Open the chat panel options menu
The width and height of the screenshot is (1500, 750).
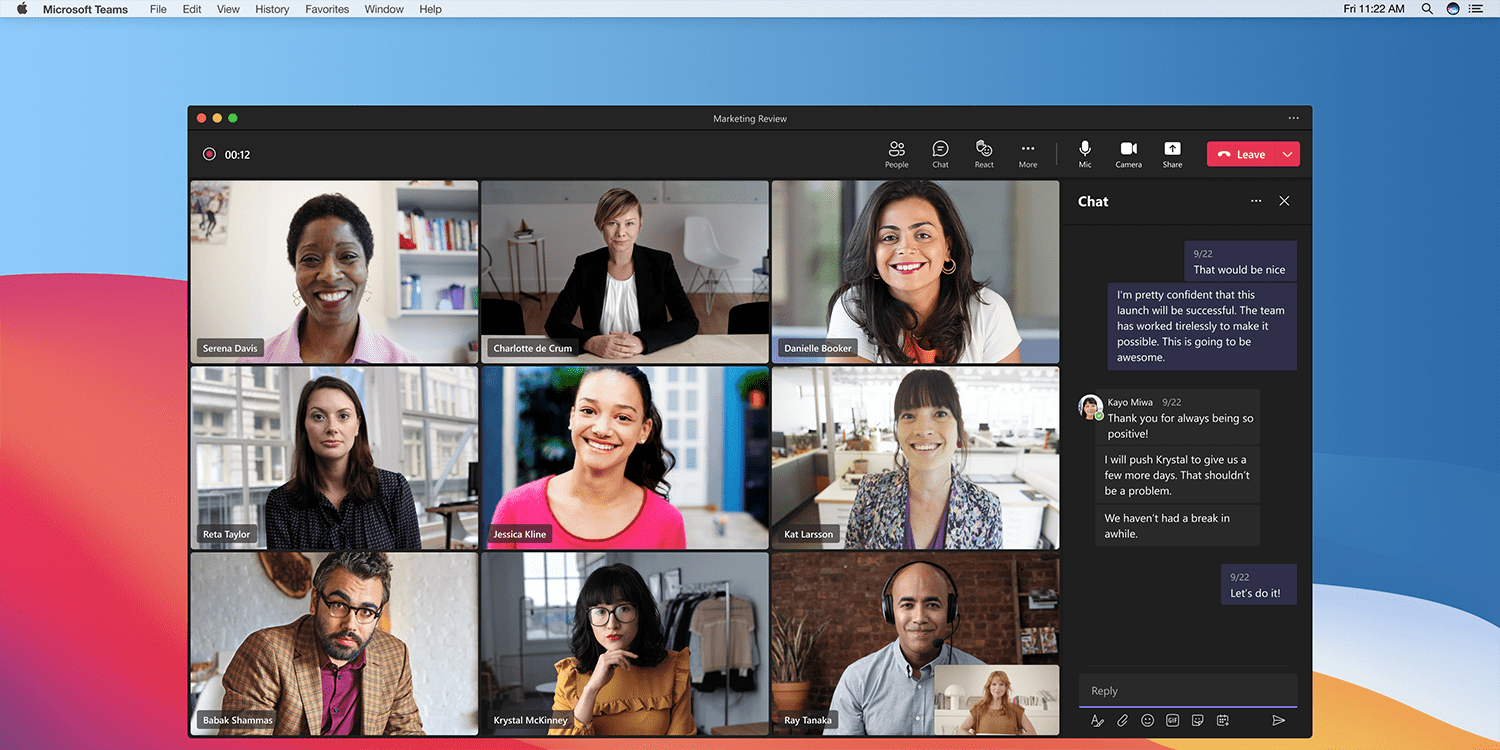point(1256,200)
